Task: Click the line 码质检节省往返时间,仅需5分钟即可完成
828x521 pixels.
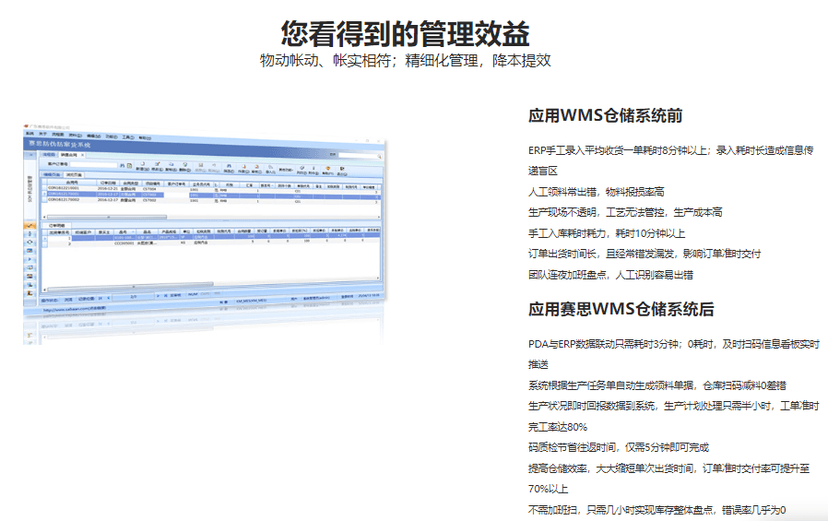Action: [618, 448]
